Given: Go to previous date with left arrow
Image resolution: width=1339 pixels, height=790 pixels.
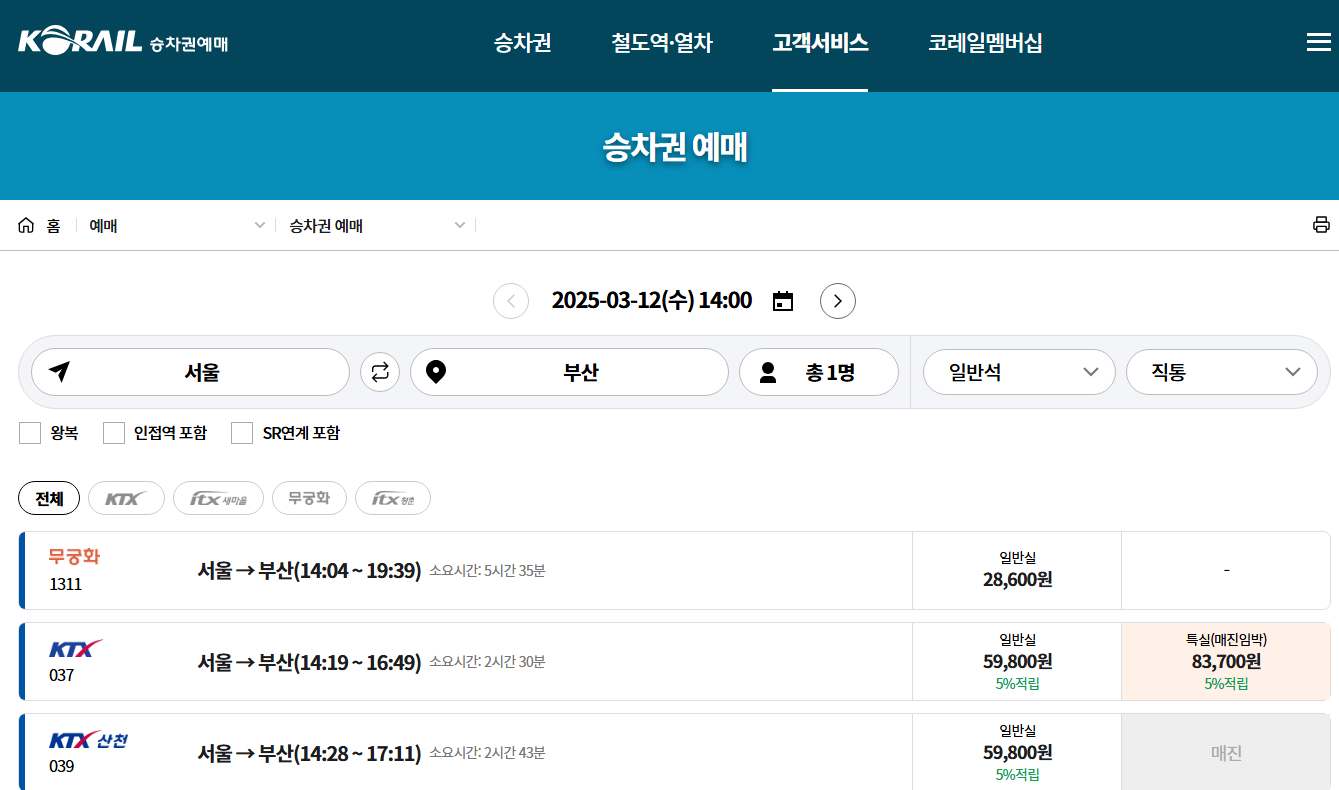Looking at the screenshot, I should pos(511,301).
